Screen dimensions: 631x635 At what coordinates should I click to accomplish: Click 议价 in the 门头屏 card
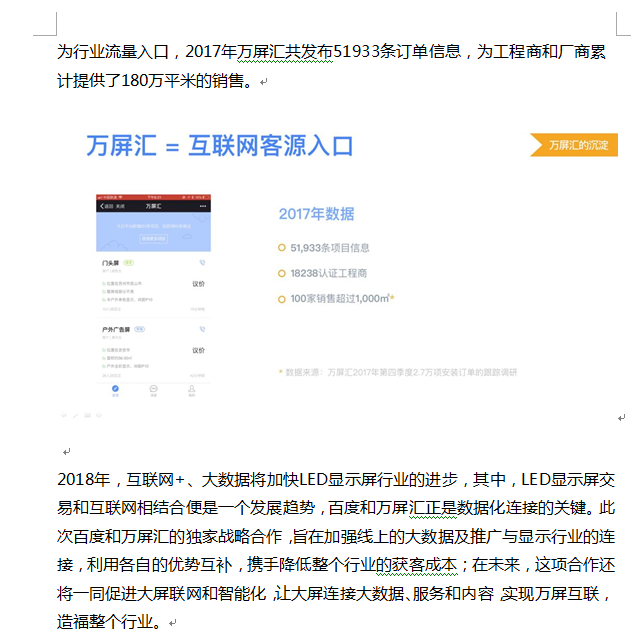(198, 284)
